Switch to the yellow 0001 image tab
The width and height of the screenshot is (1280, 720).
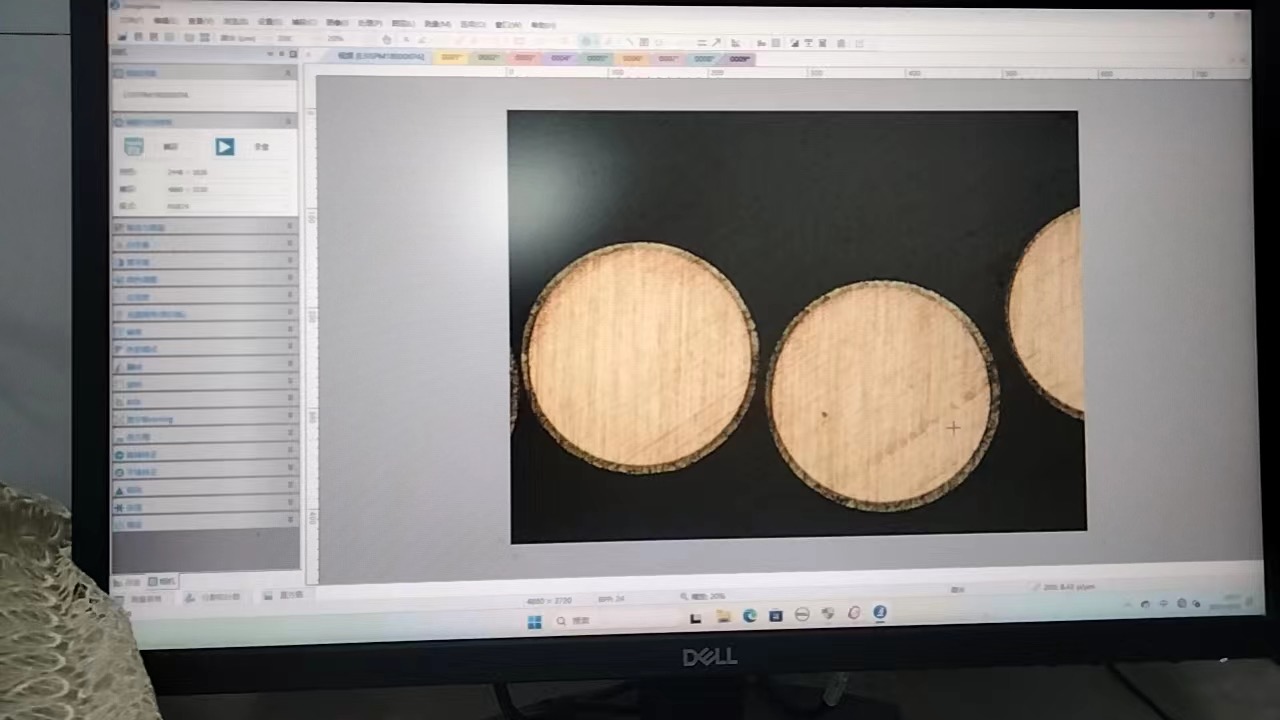pos(451,58)
